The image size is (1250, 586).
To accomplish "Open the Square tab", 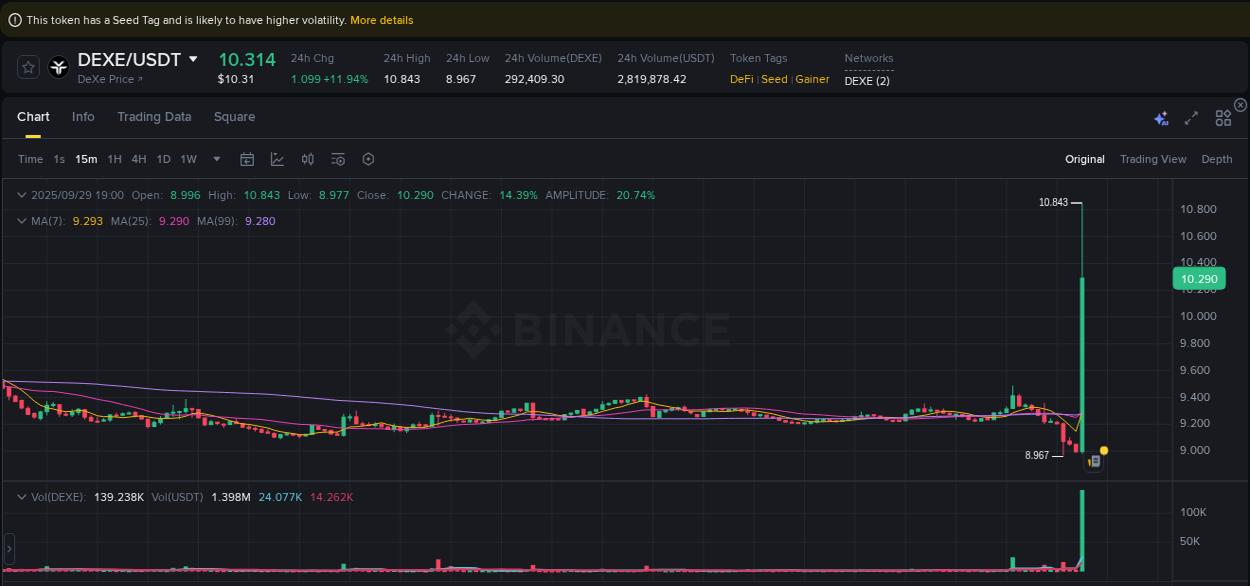I will (x=234, y=117).
